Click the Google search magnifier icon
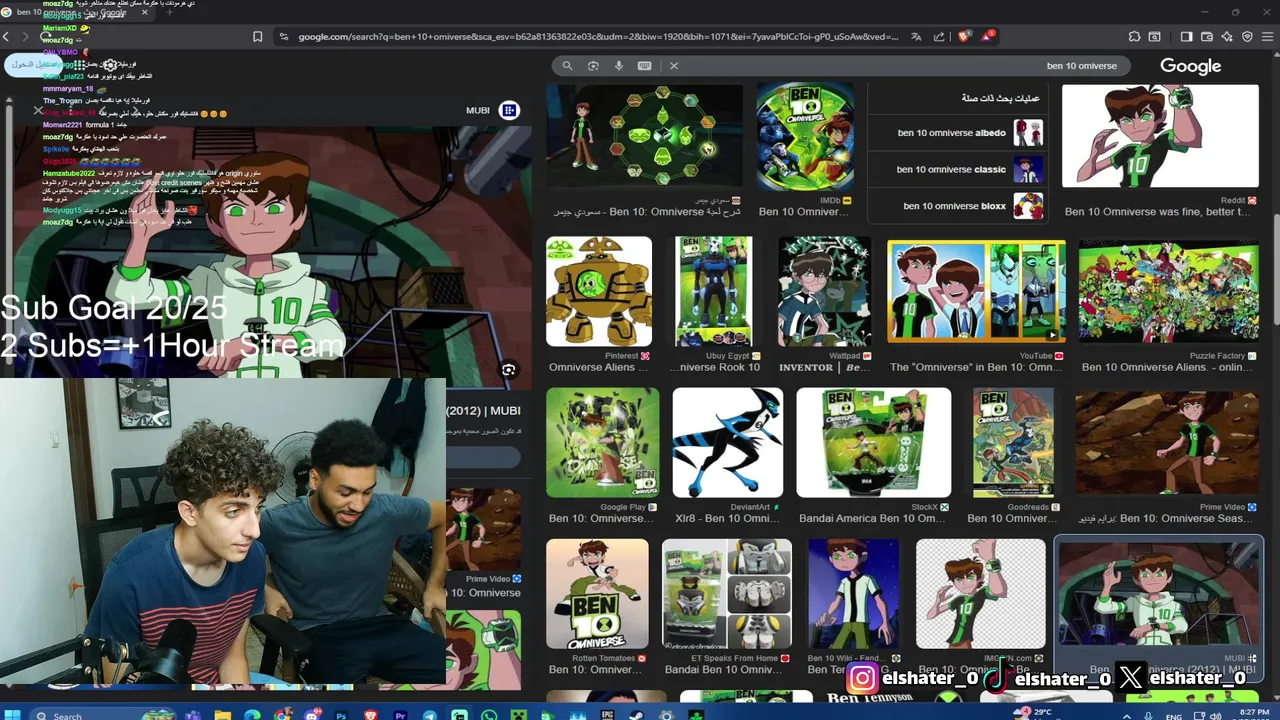This screenshot has height=720, width=1280. click(x=567, y=66)
